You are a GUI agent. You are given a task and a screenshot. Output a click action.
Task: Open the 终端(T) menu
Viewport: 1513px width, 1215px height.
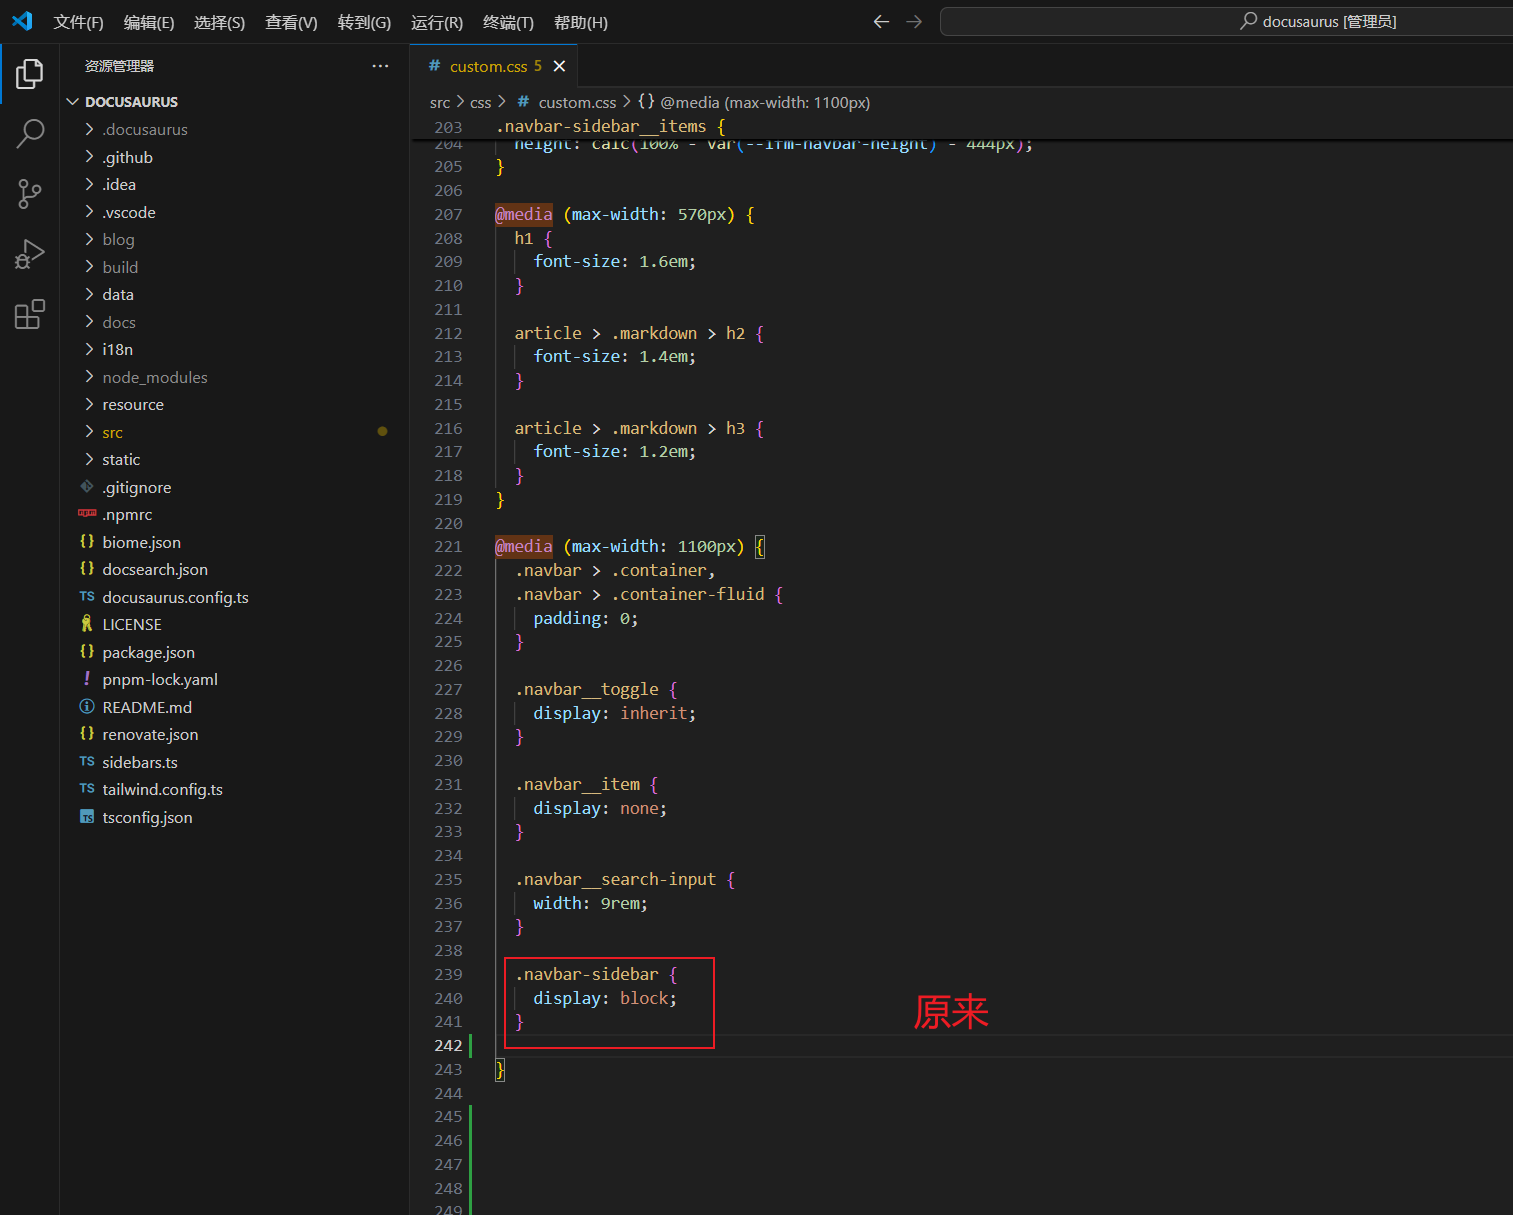(508, 22)
